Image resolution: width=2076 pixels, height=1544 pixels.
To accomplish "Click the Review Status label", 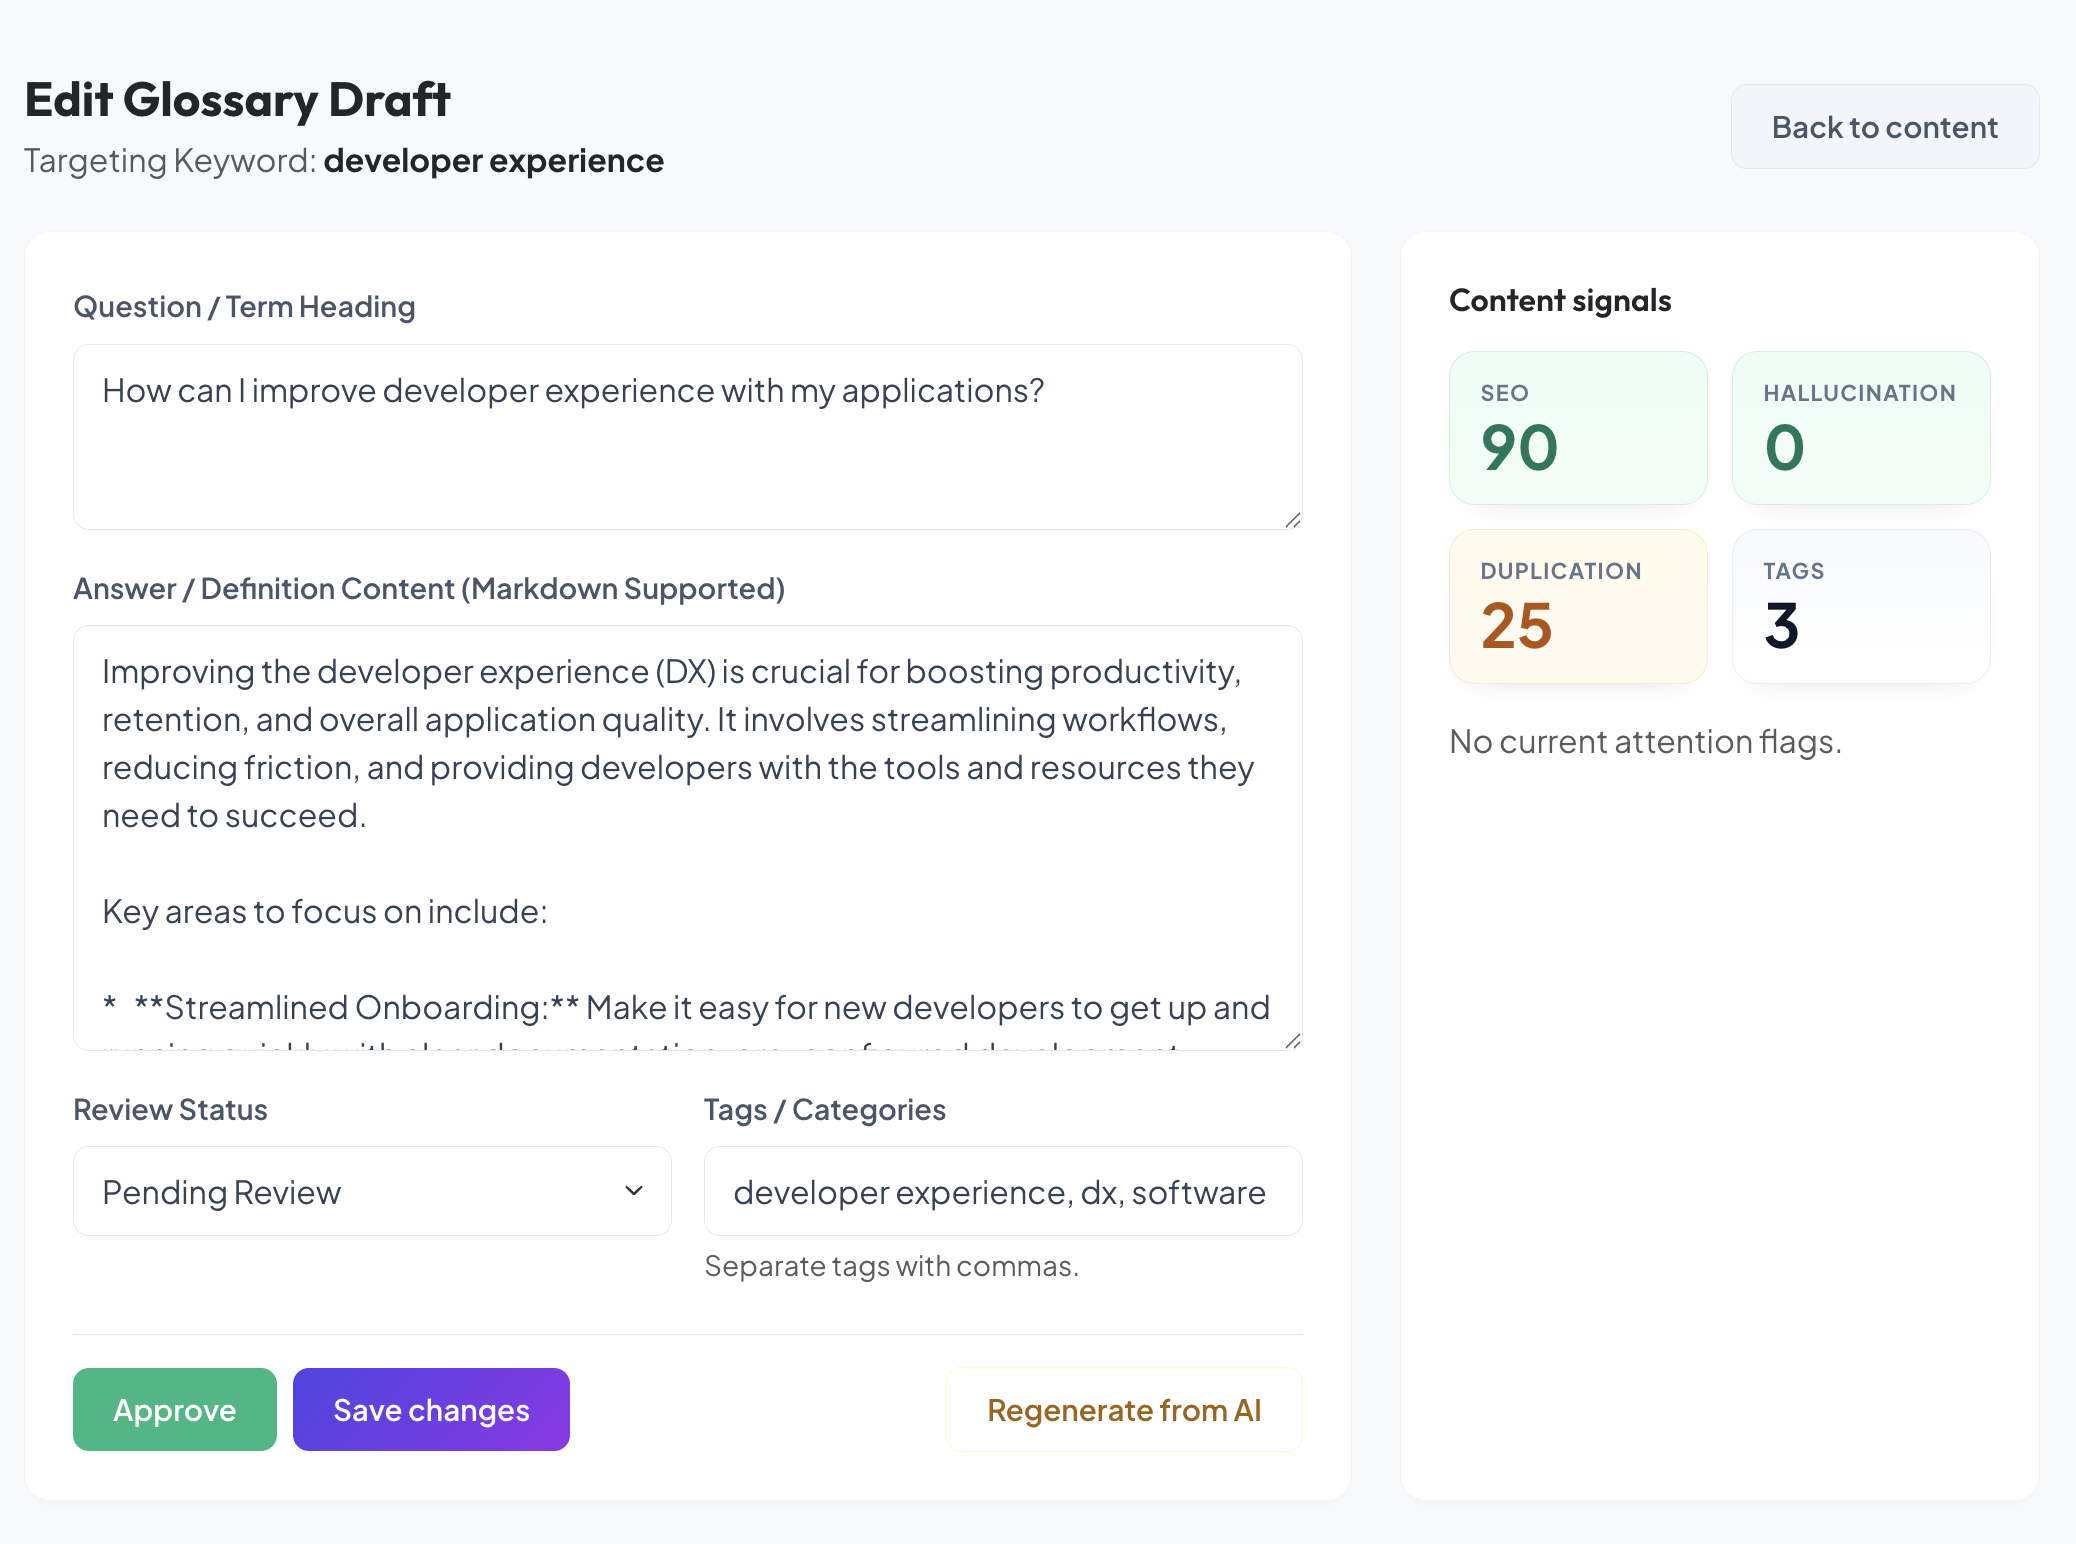I will [x=171, y=1110].
